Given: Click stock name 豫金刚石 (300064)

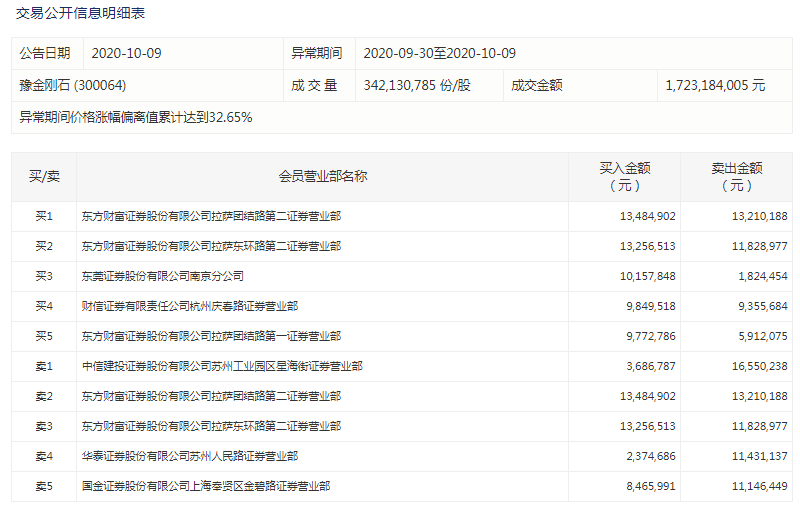Looking at the screenshot, I should (x=72, y=85).
